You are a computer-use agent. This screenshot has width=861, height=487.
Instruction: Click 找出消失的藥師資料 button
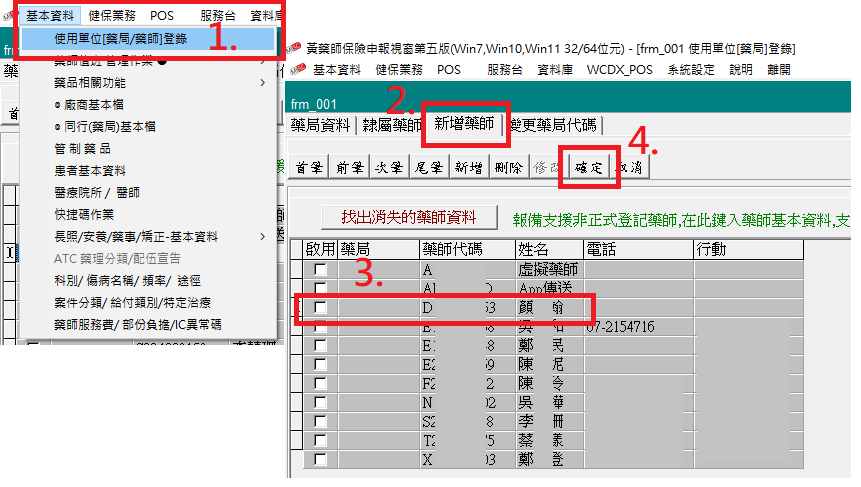(x=409, y=217)
